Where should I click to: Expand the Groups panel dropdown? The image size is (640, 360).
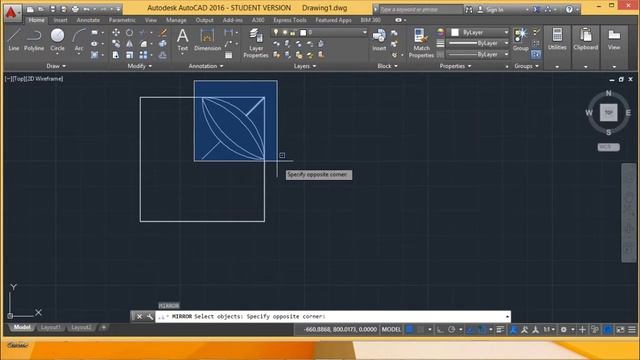click(527, 66)
